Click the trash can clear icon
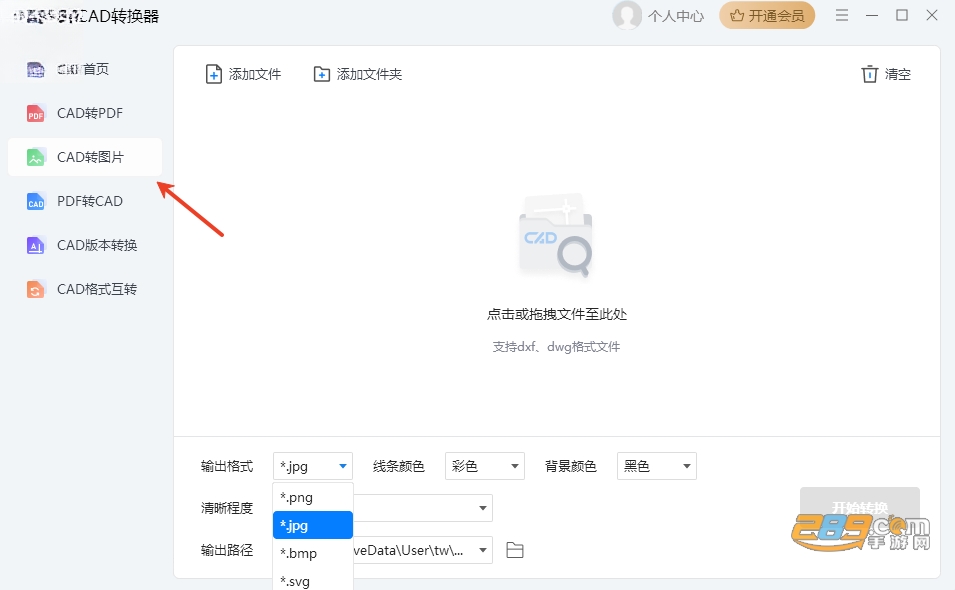The width and height of the screenshot is (955, 590). tap(869, 74)
